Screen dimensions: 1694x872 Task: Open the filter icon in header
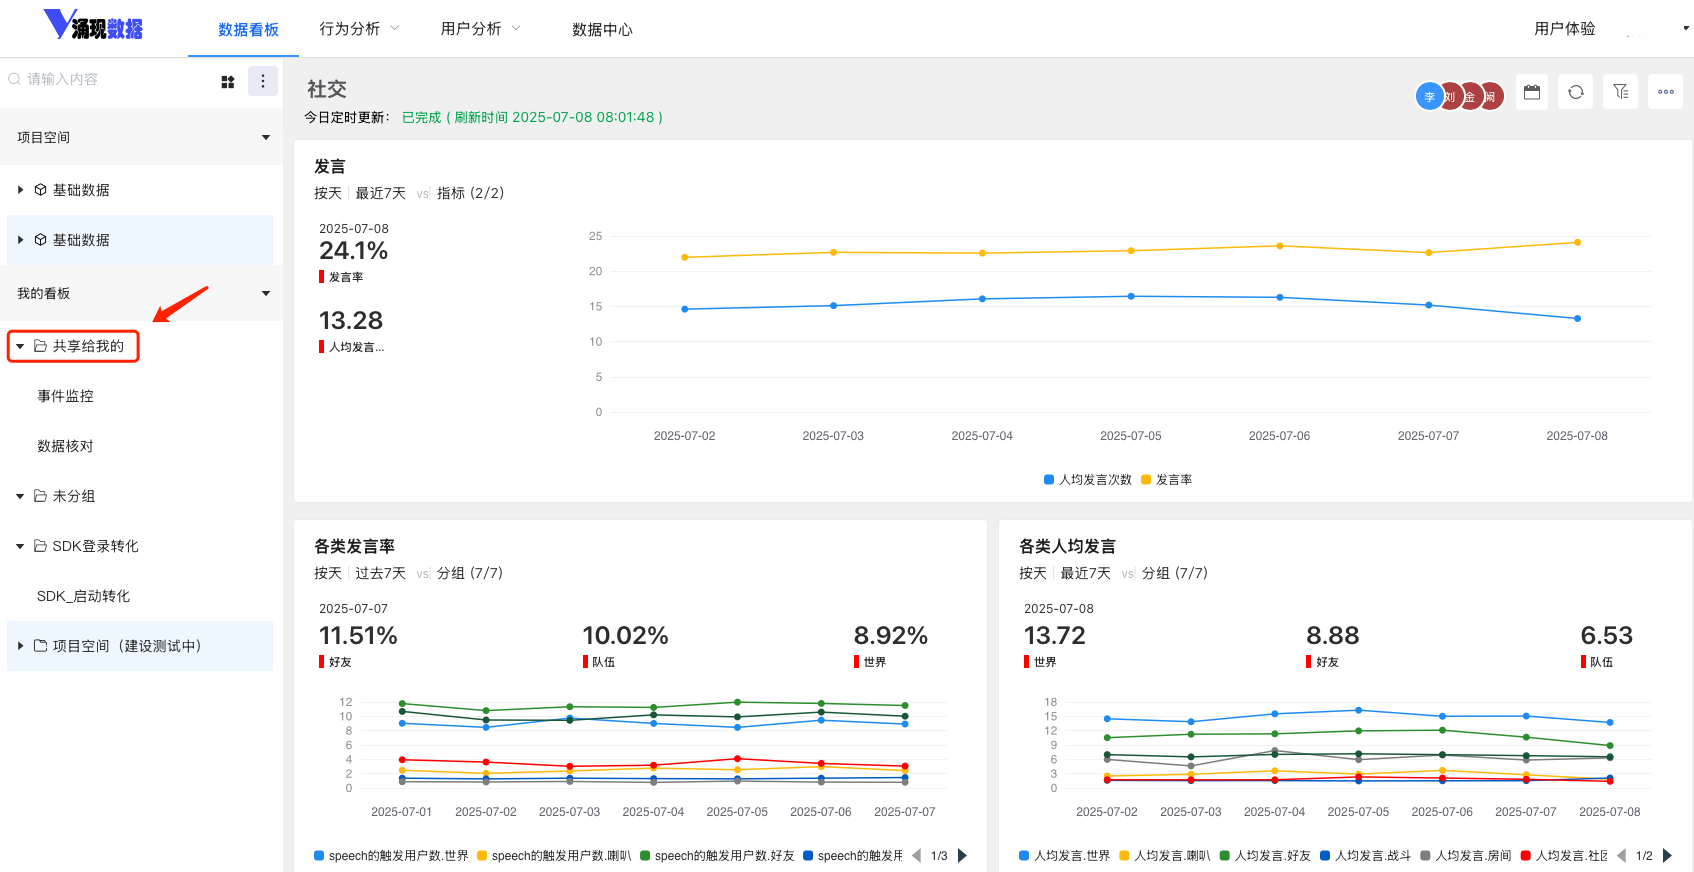click(1621, 92)
